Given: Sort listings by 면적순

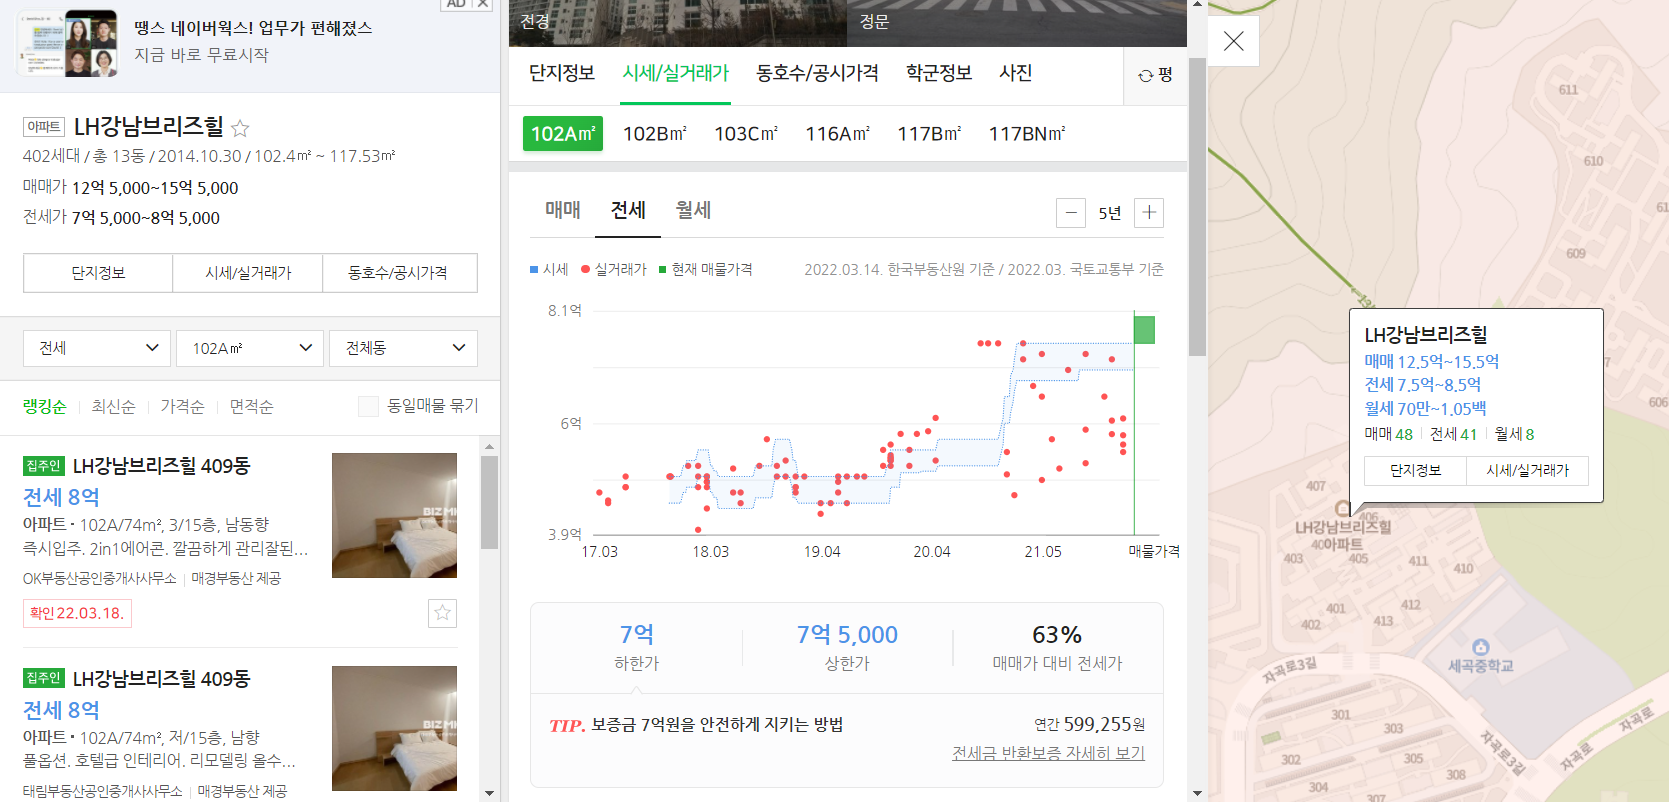Looking at the screenshot, I should 251,406.
